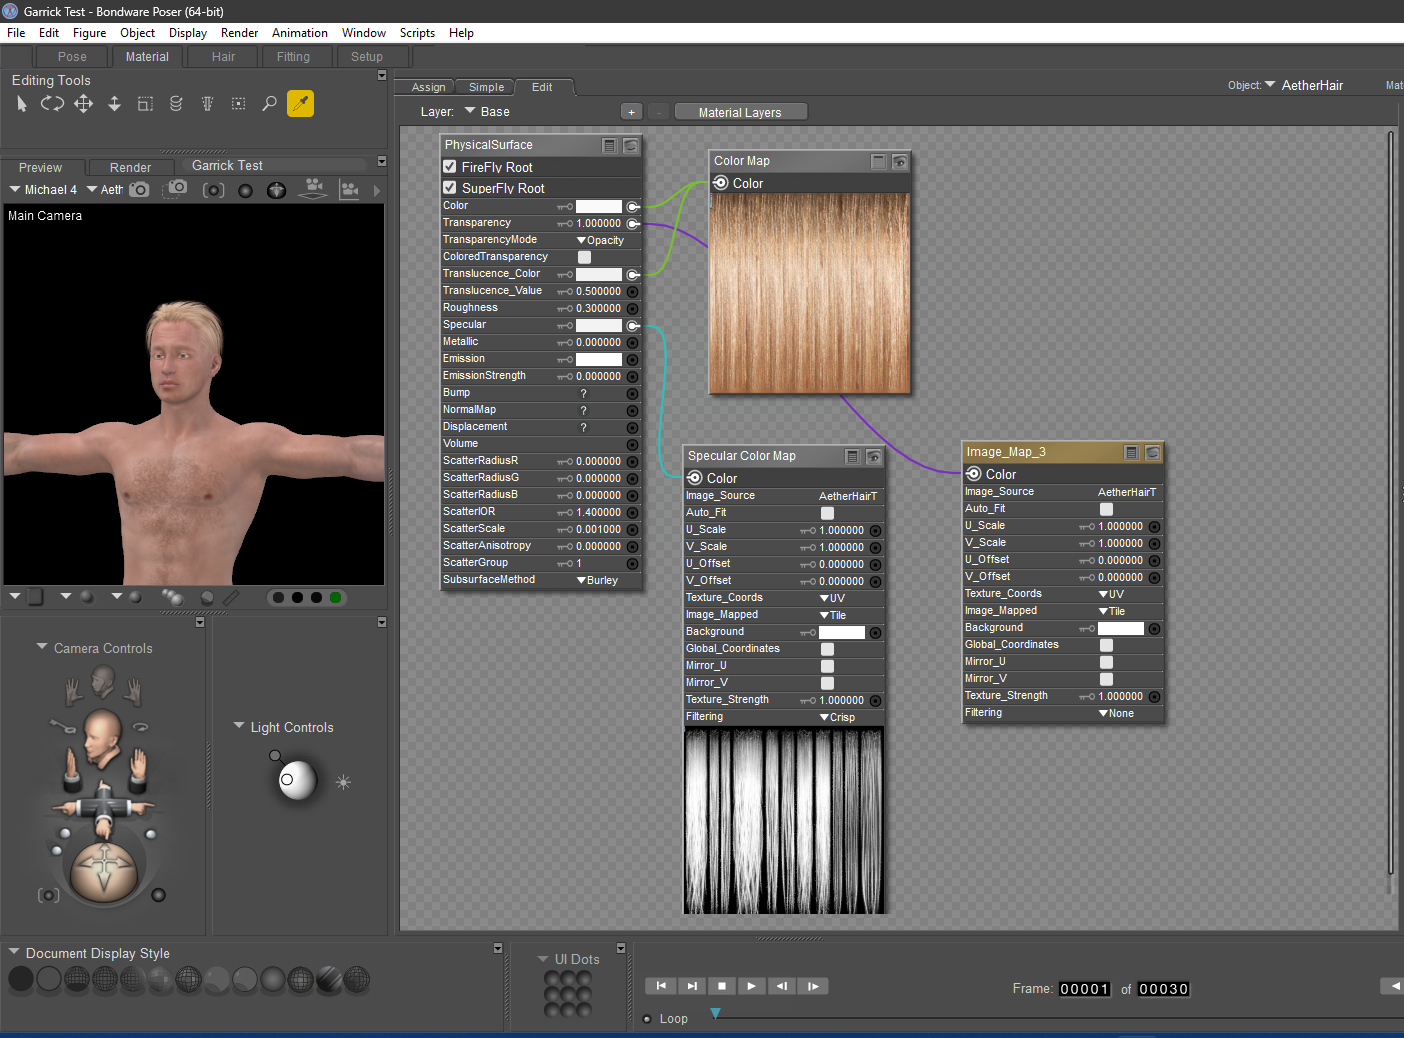Collapse the Camera Controls panel
The image size is (1404, 1038).
click(42, 647)
